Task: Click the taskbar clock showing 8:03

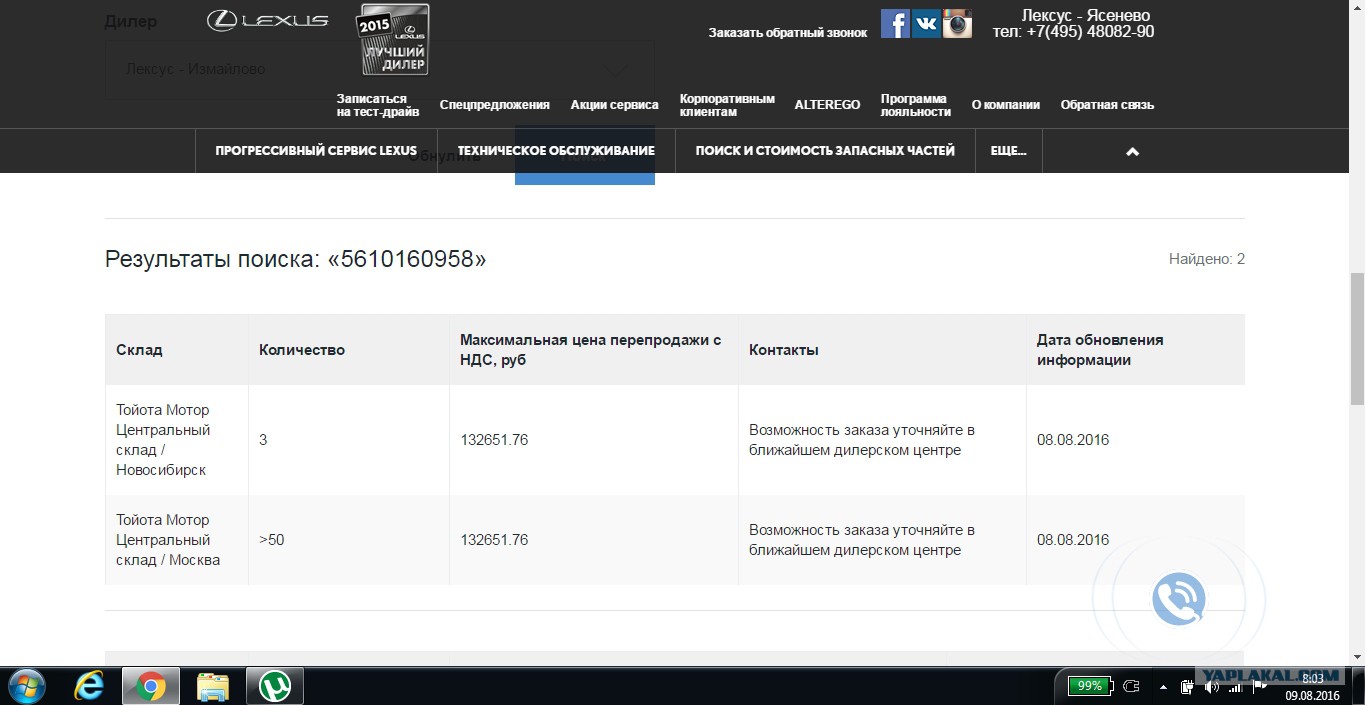Action: pyautogui.click(x=1312, y=679)
